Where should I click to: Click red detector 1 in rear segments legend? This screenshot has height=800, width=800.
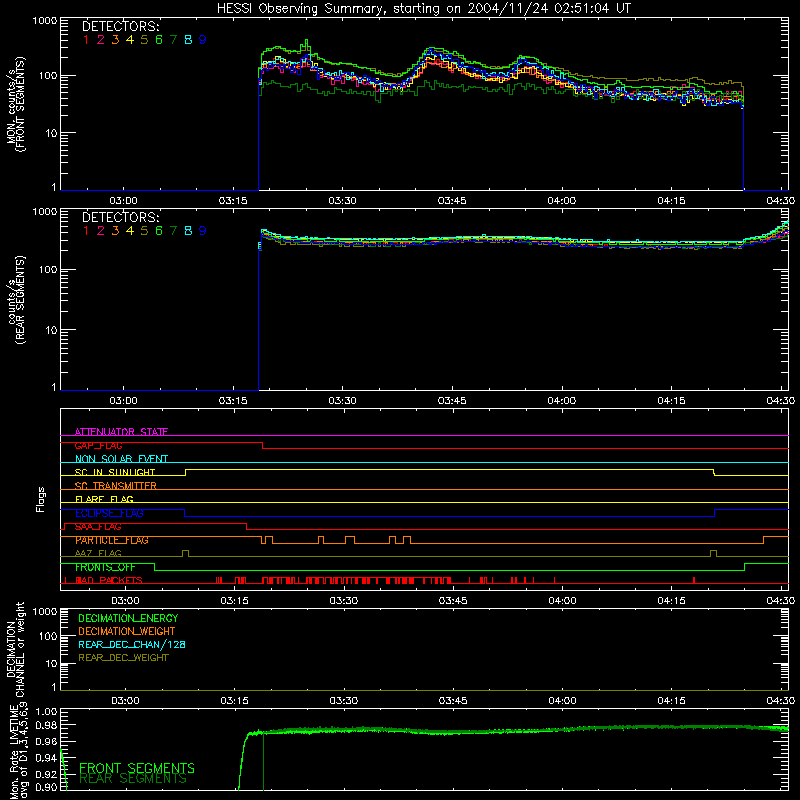tap(86, 231)
